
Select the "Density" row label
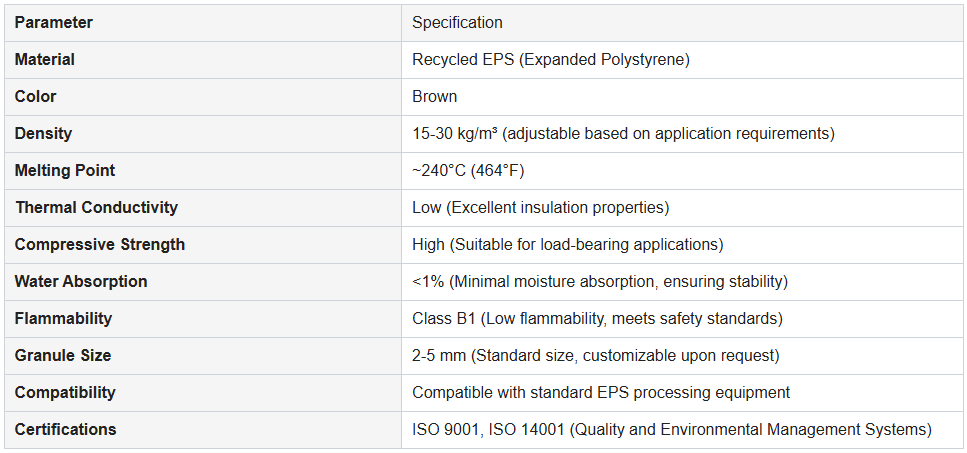tap(43, 133)
